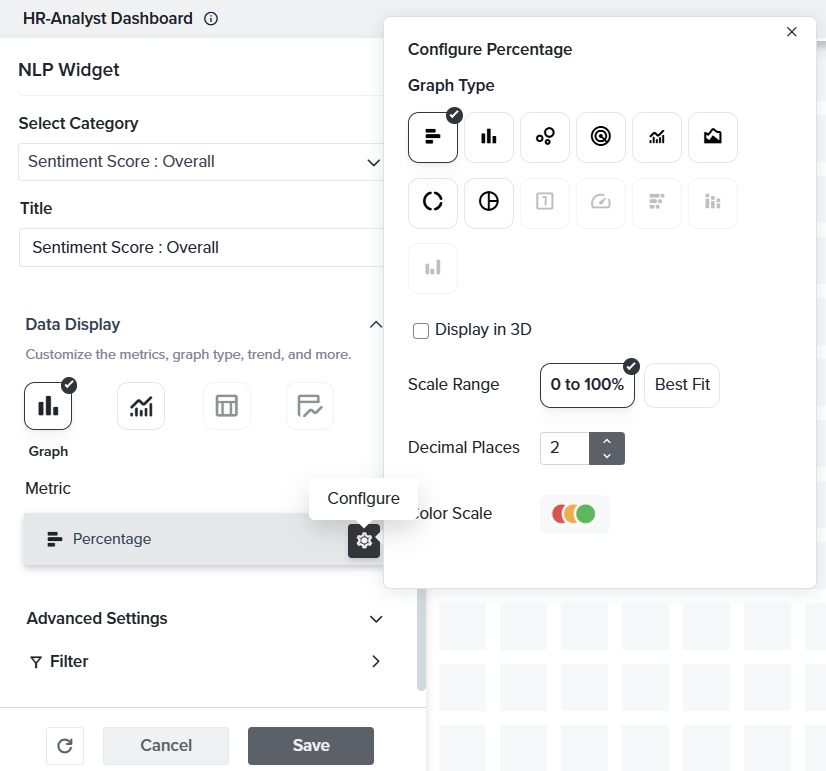Image resolution: width=826 pixels, height=771 pixels.
Task: Select the horizontal bar graph type
Action: tap(433, 137)
